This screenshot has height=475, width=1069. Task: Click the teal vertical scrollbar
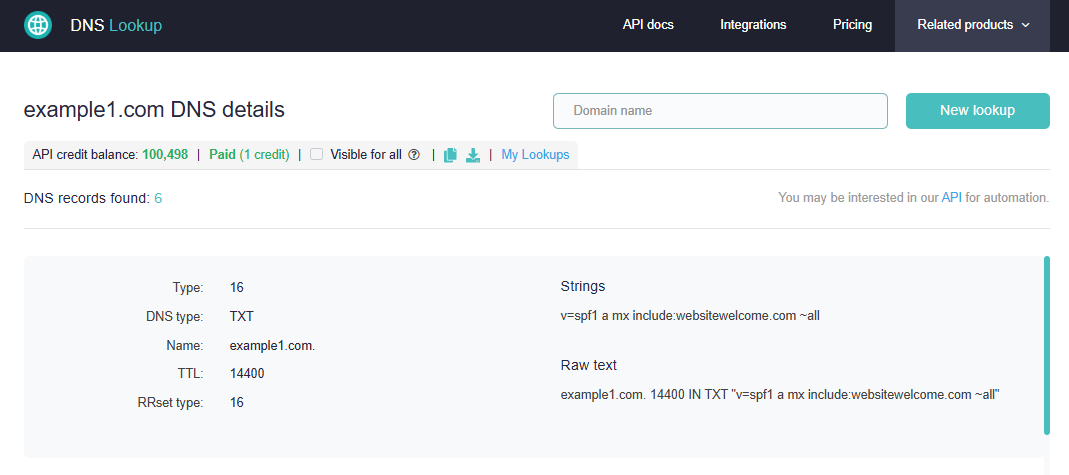pos(1046,345)
